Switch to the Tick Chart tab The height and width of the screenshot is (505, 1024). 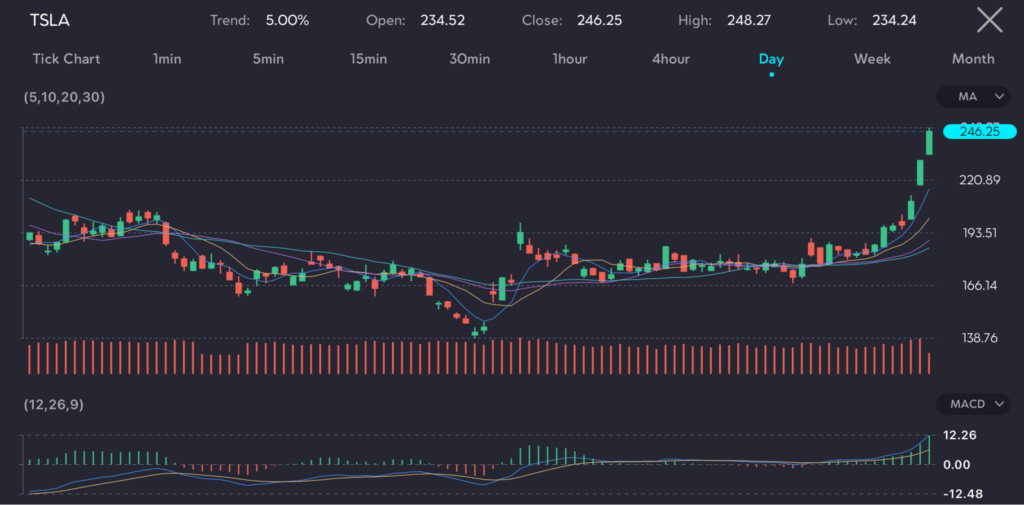(x=67, y=59)
